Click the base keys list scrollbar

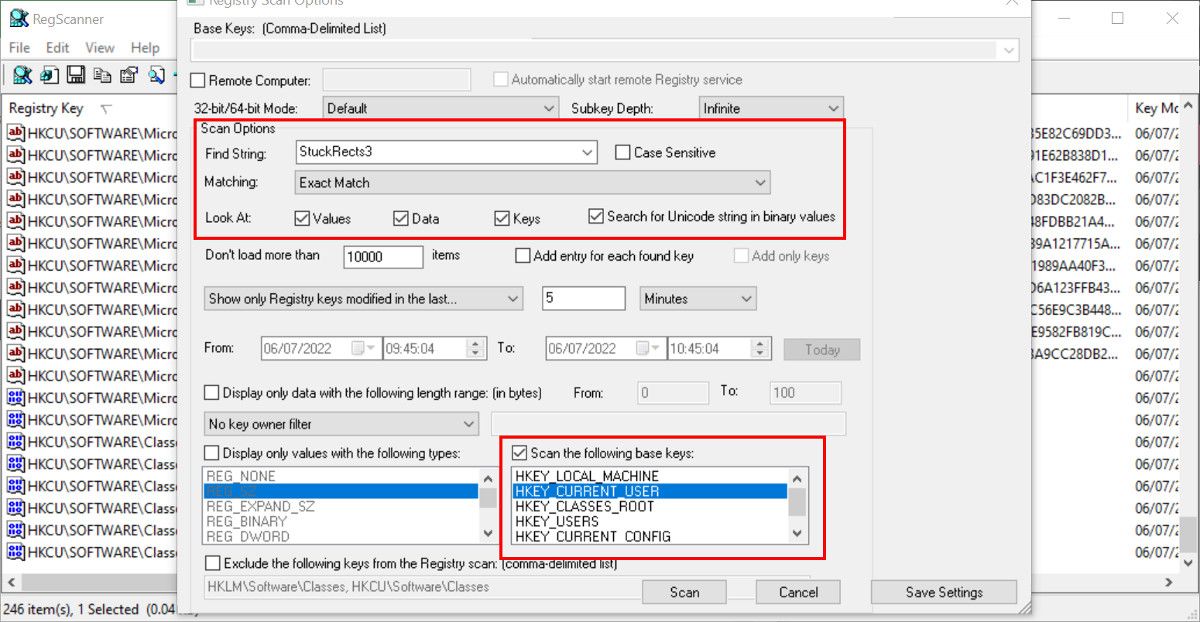(797, 506)
